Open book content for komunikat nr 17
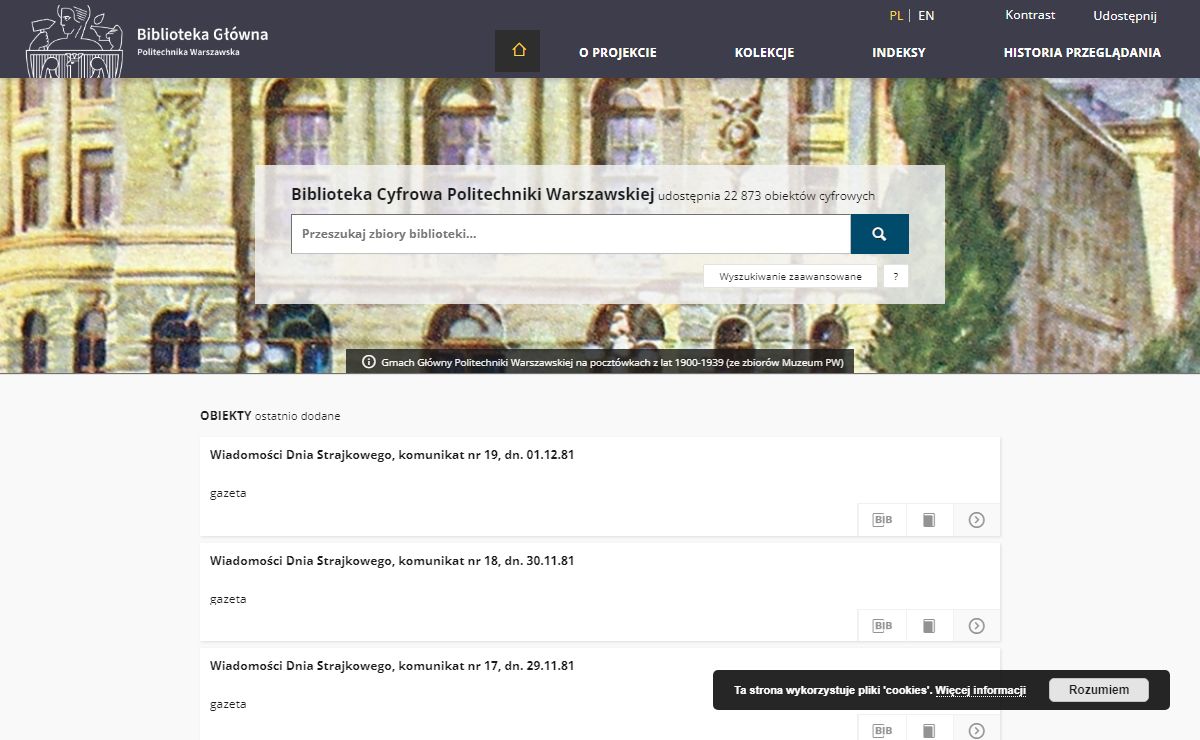Screen dimensions: 1200x740 tap(929, 730)
